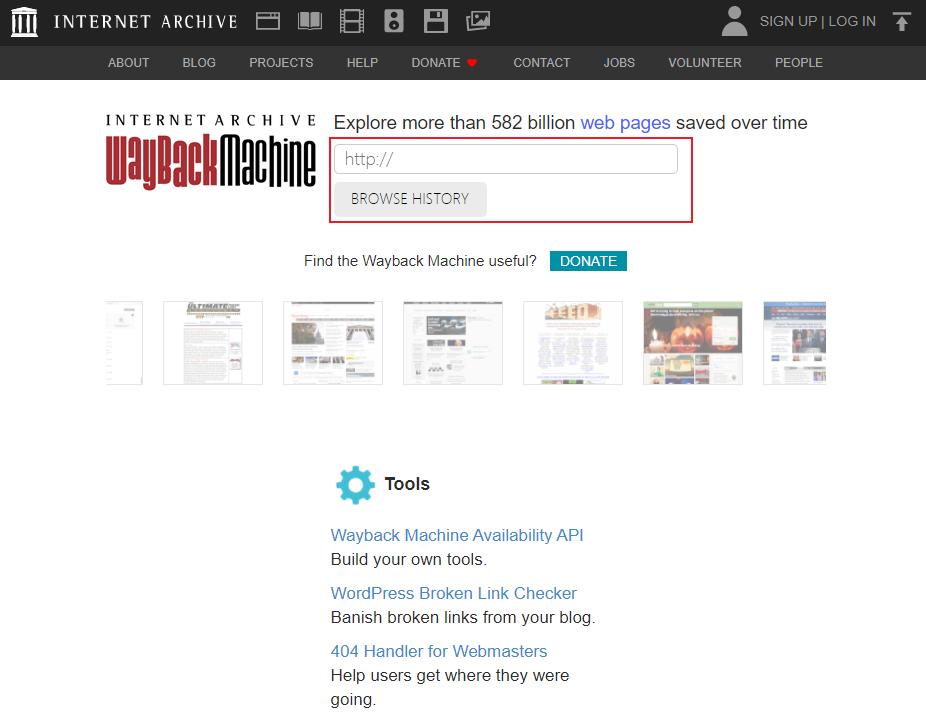Open the partially visible leftmost thumbnail
Screen dimensions: 926x722
[x=124, y=343]
